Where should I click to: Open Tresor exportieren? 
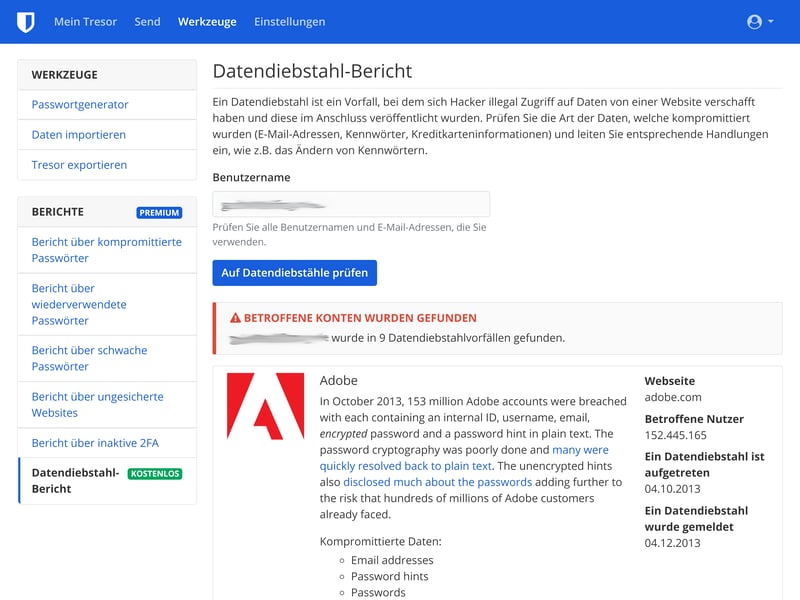click(x=79, y=165)
